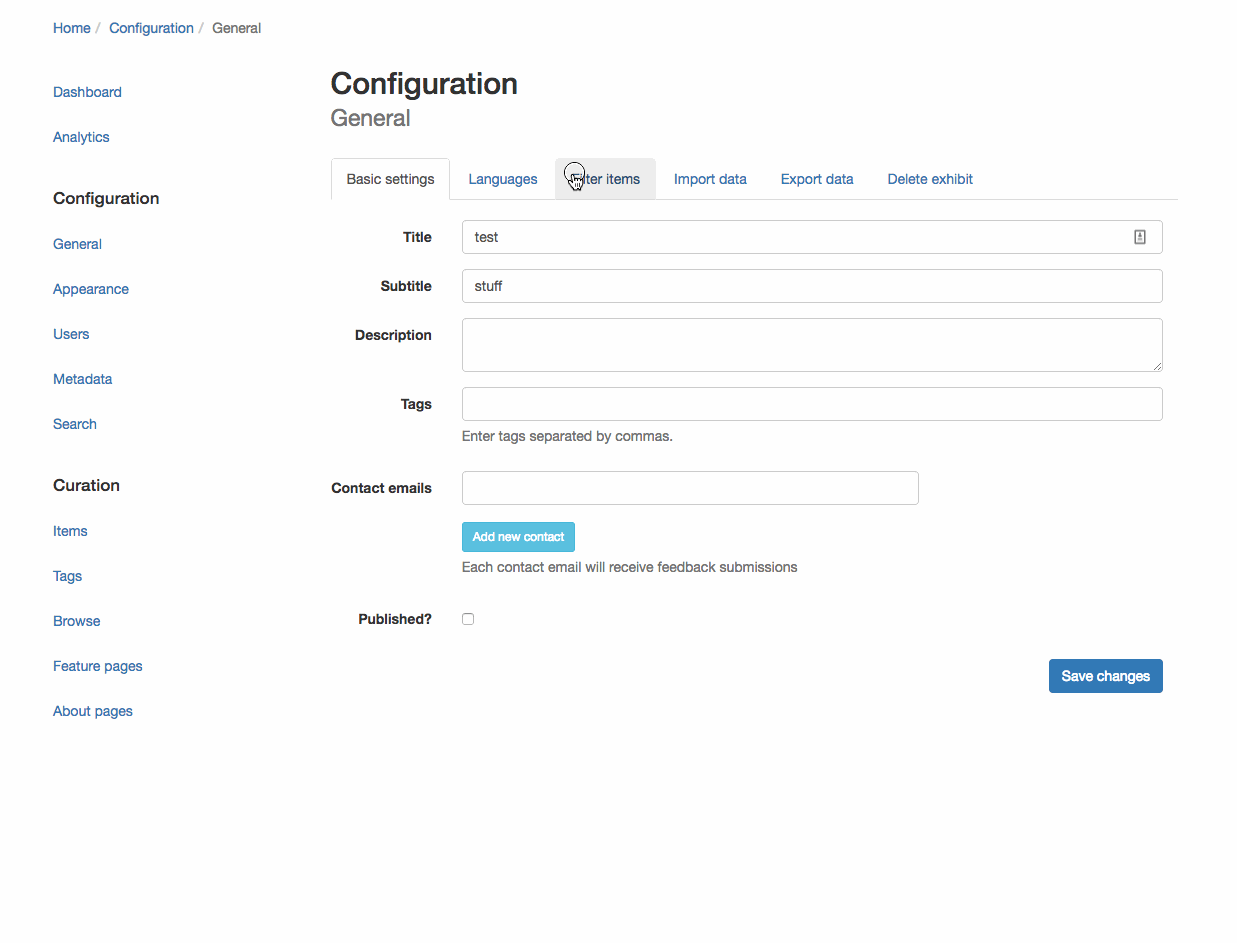Select the Export data tab
The width and height of the screenshot is (1237, 943).
click(x=816, y=179)
